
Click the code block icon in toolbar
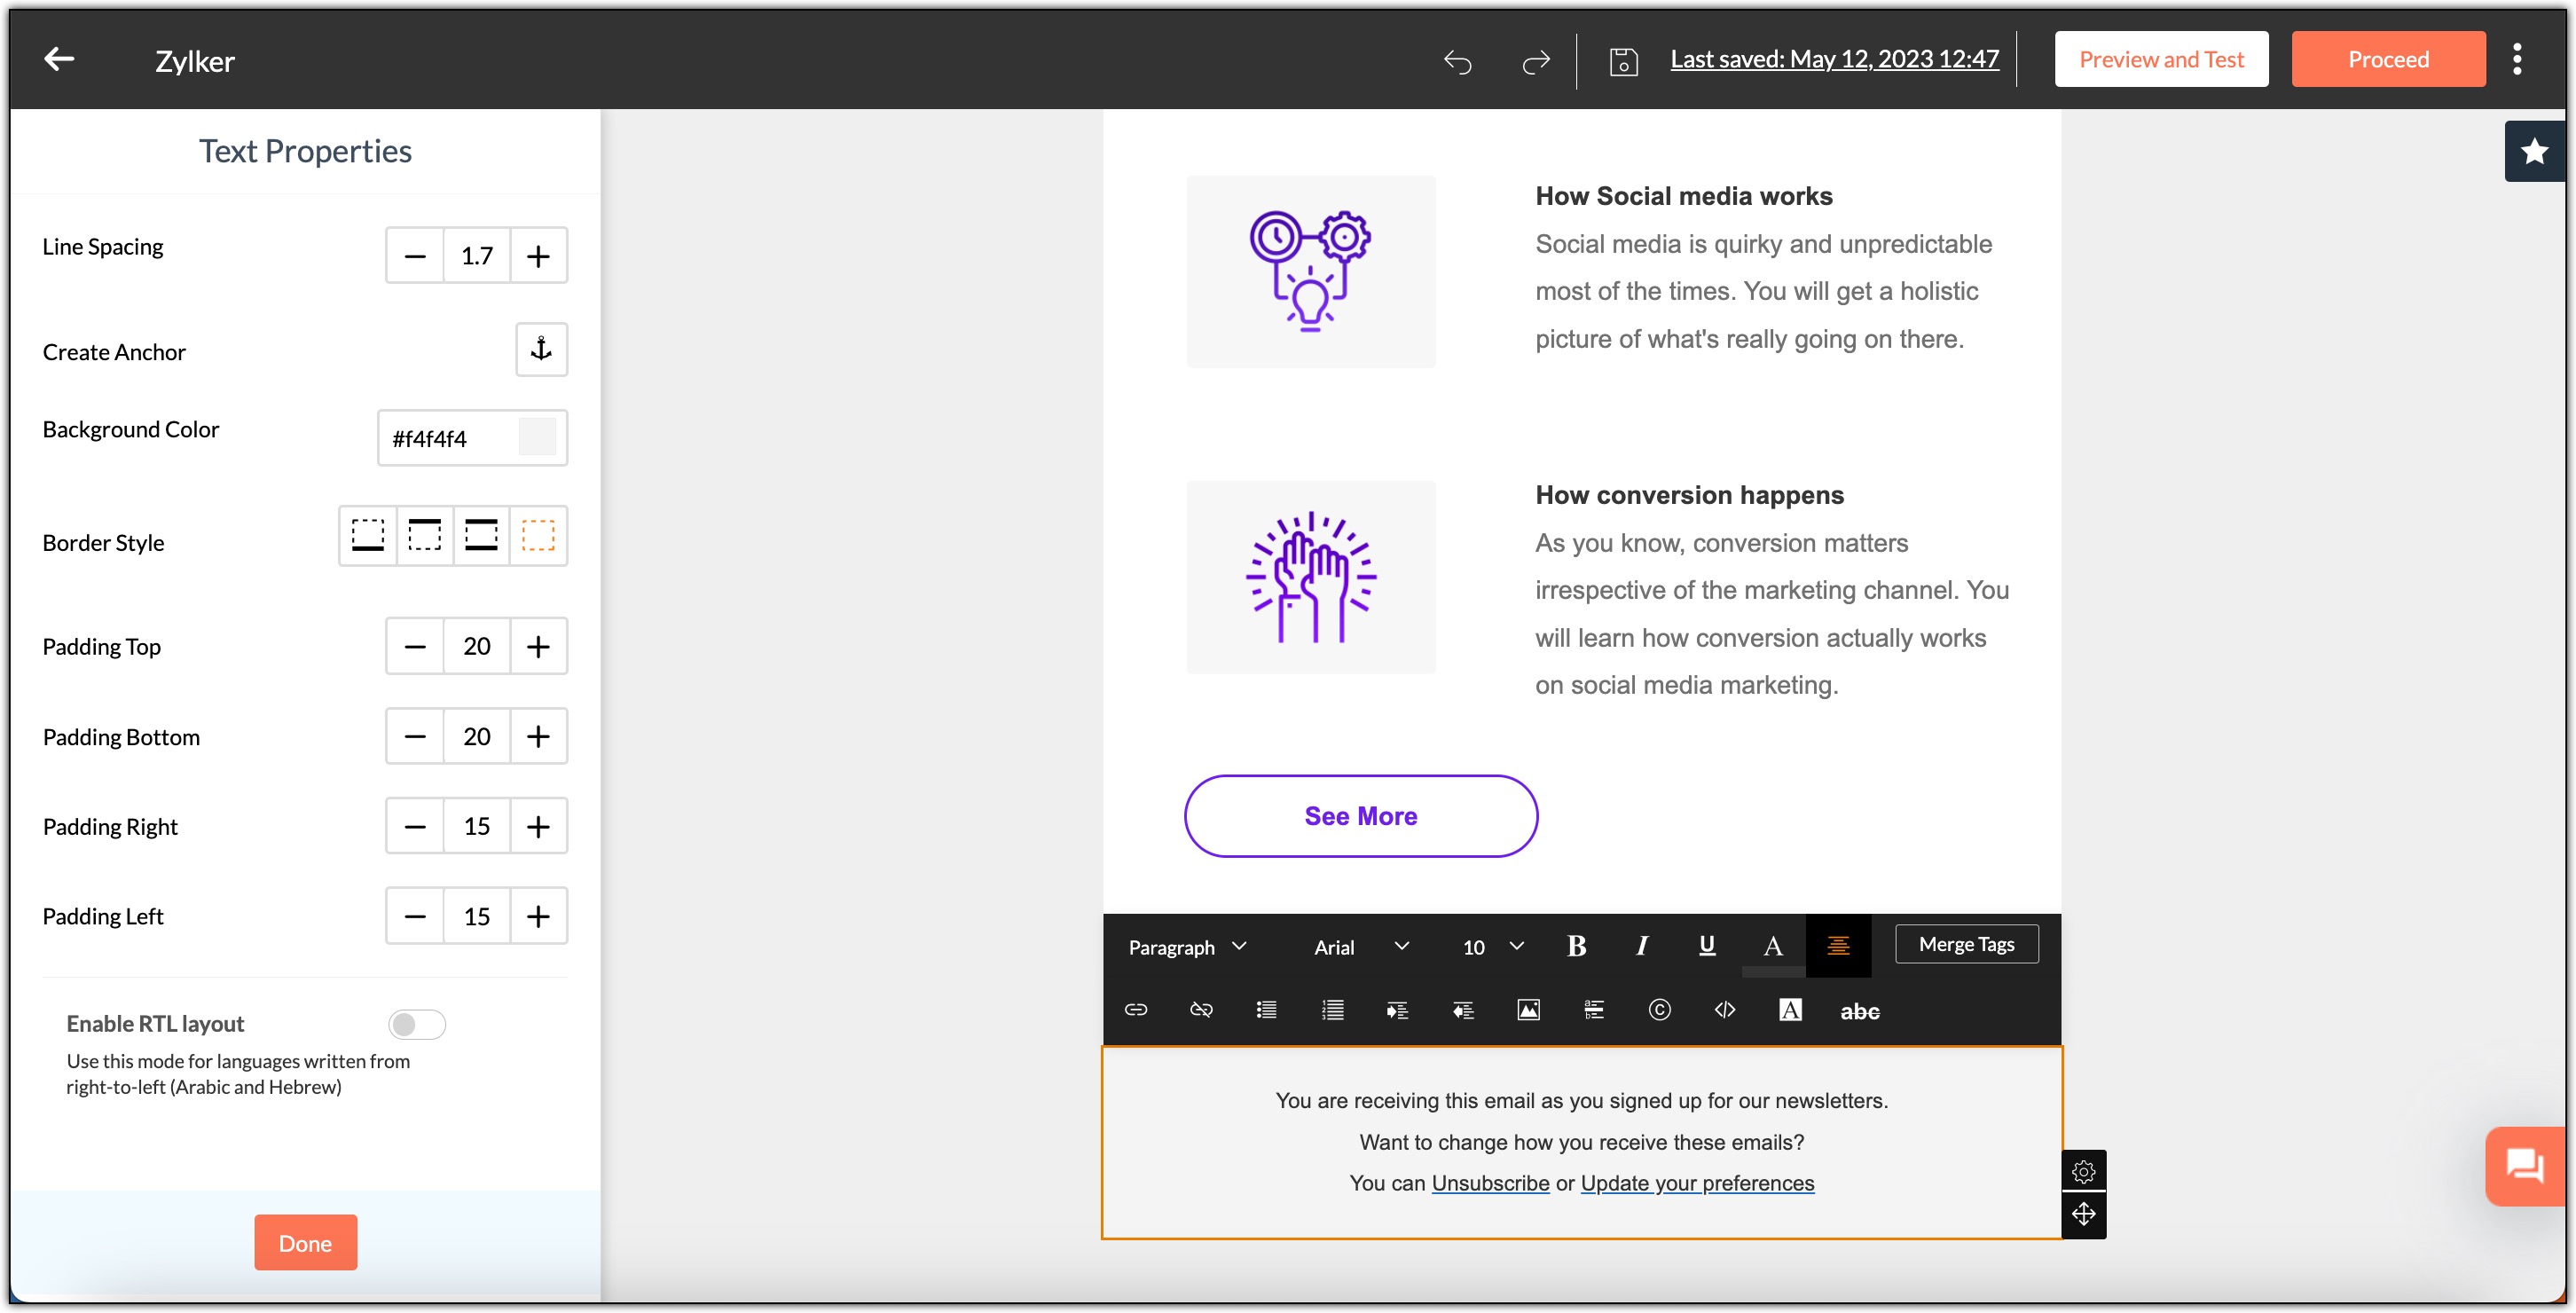pos(1723,1010)
